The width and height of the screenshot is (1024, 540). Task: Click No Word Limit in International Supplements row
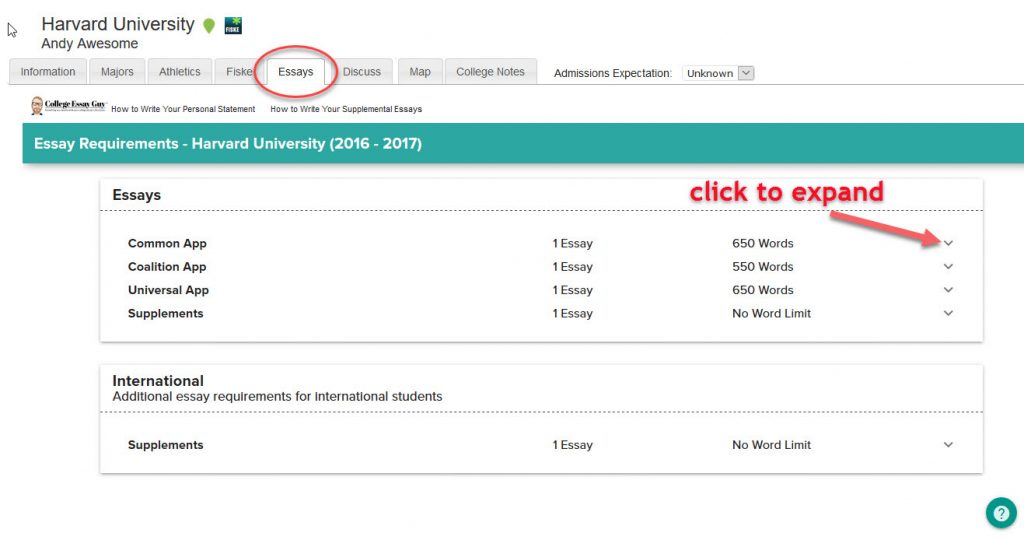tap(771, 445)
